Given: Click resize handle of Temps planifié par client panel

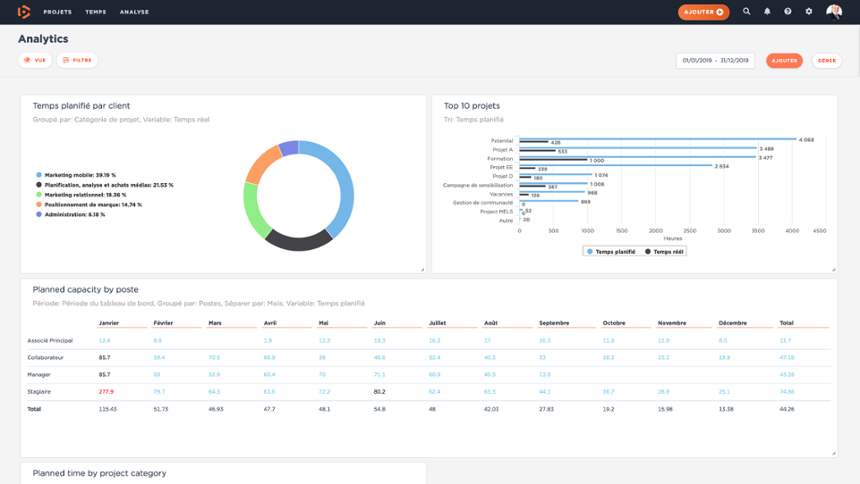Looking at the screenshot, I should (x=422, y=269).
